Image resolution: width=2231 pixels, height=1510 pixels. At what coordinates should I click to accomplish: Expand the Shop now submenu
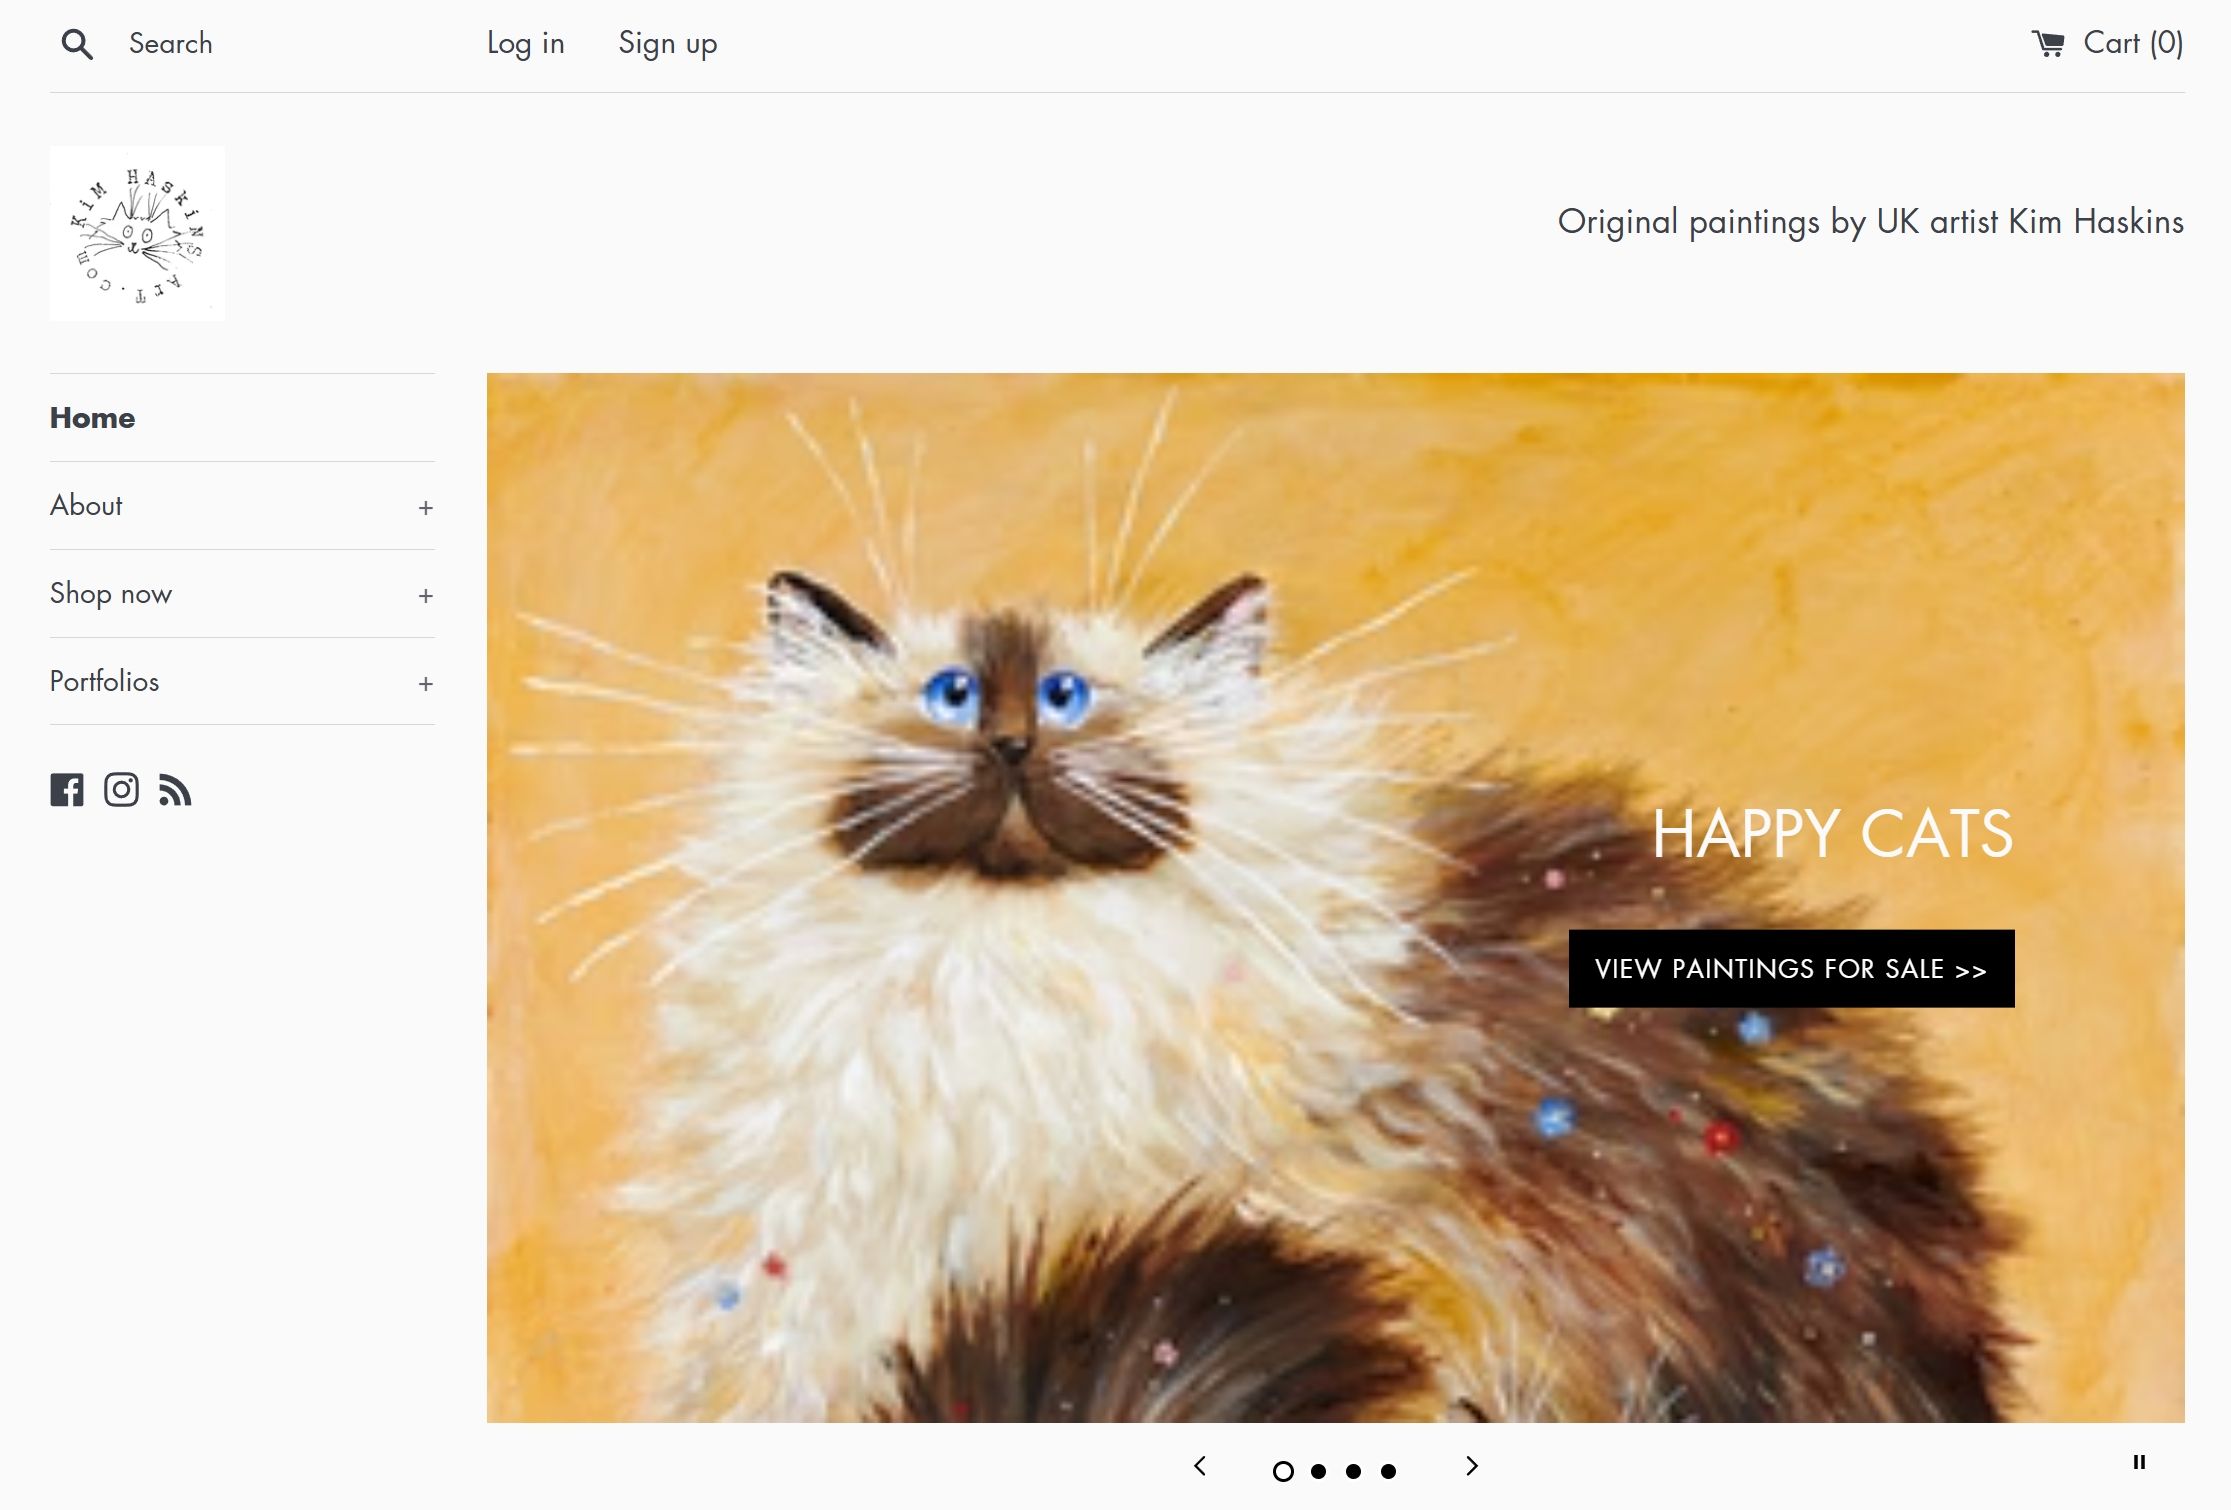point(425,595)
